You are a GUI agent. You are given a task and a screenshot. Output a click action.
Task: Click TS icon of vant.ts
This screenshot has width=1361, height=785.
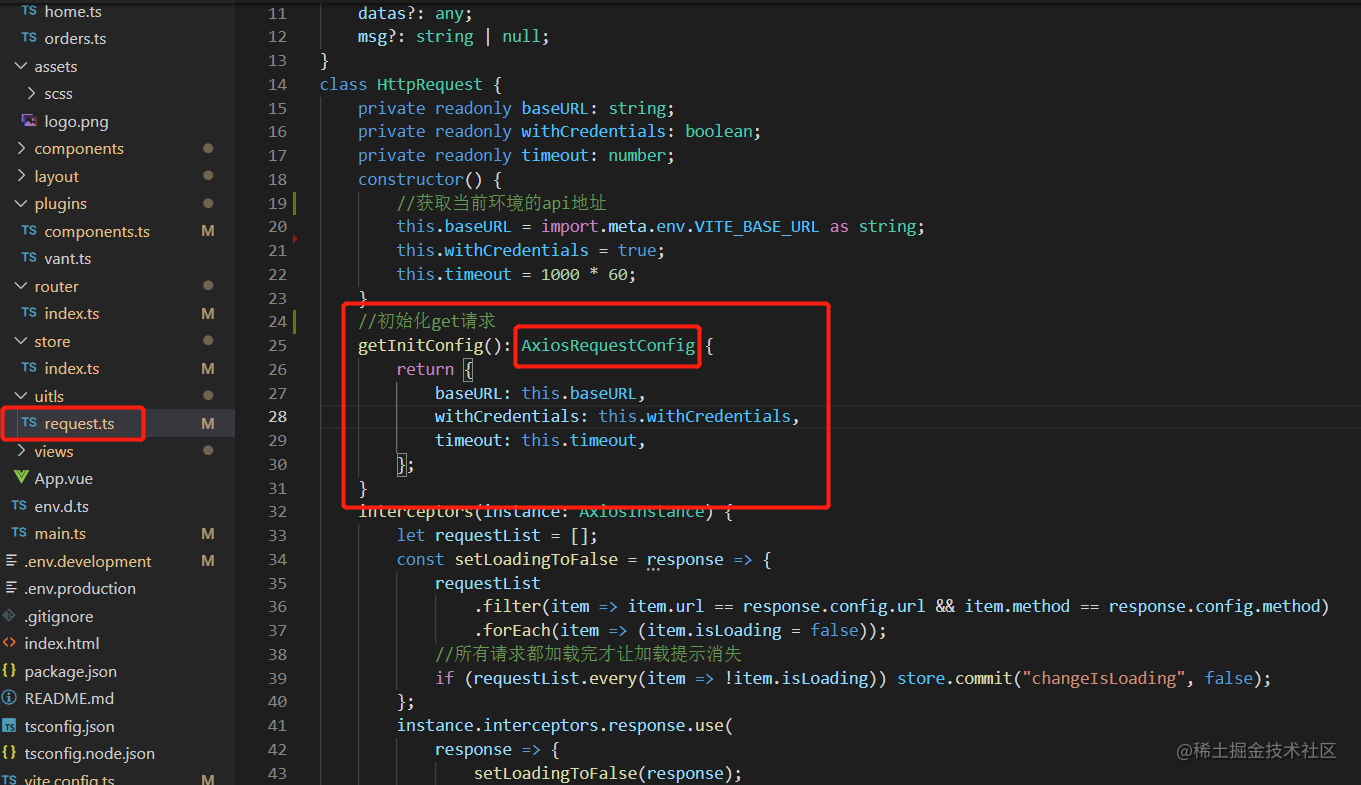point(29,258)
